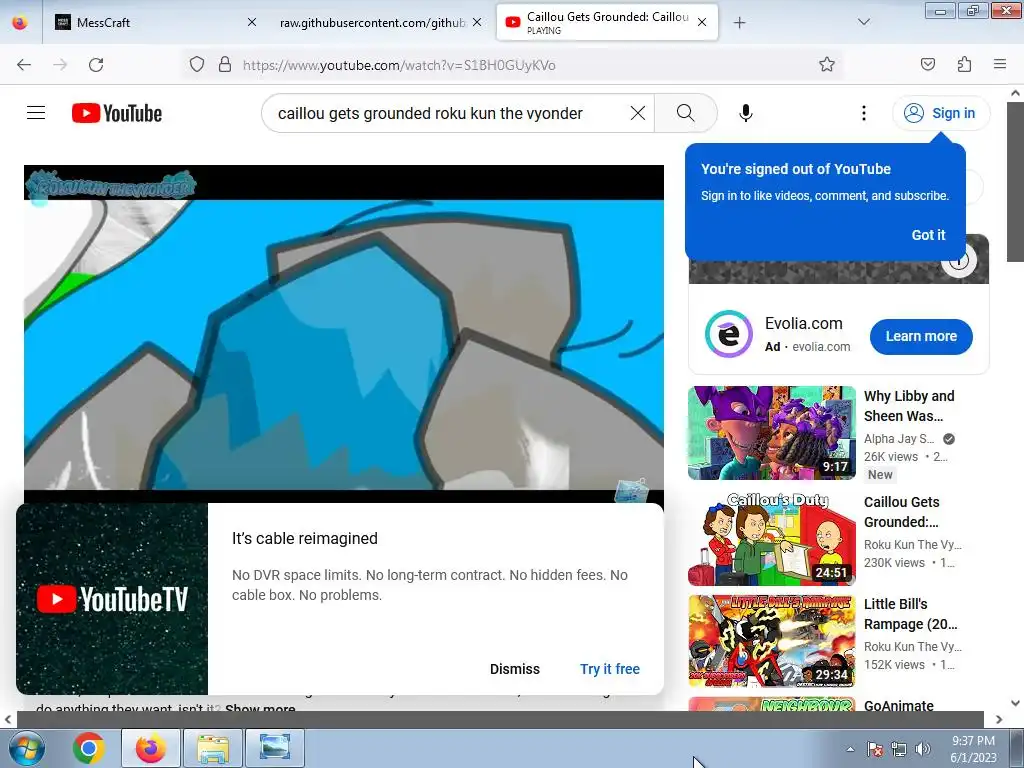Close the MessCraft tab
The image size is (1024, 768).
pos(251,22)
